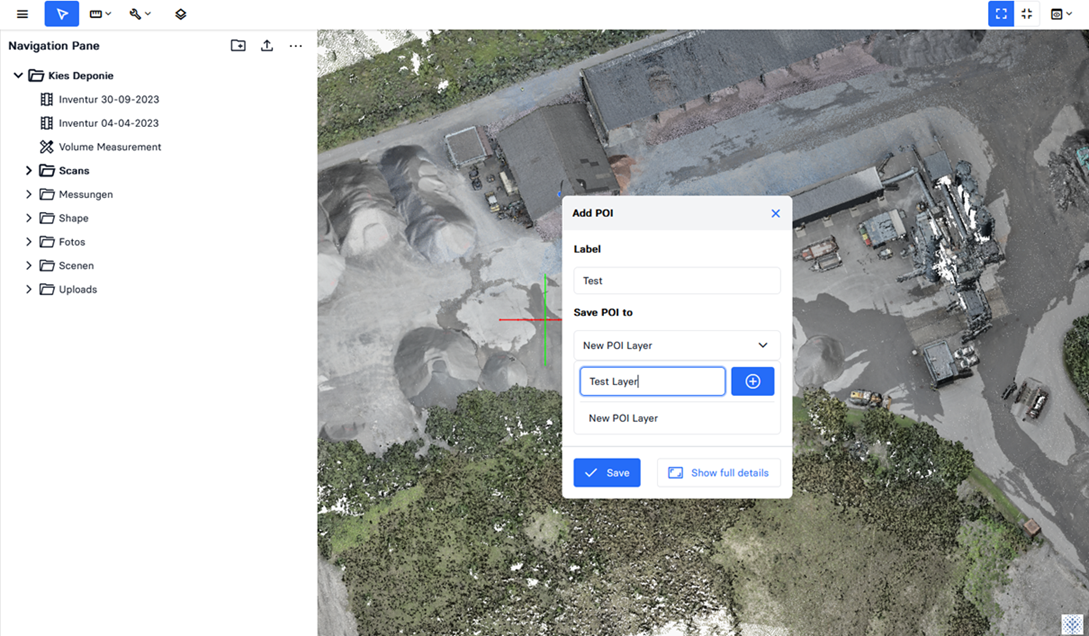The width and height of the screenshot is (1089, 636).
Task: Toggle fullscreen expand view button
Action: [1000, 14]
